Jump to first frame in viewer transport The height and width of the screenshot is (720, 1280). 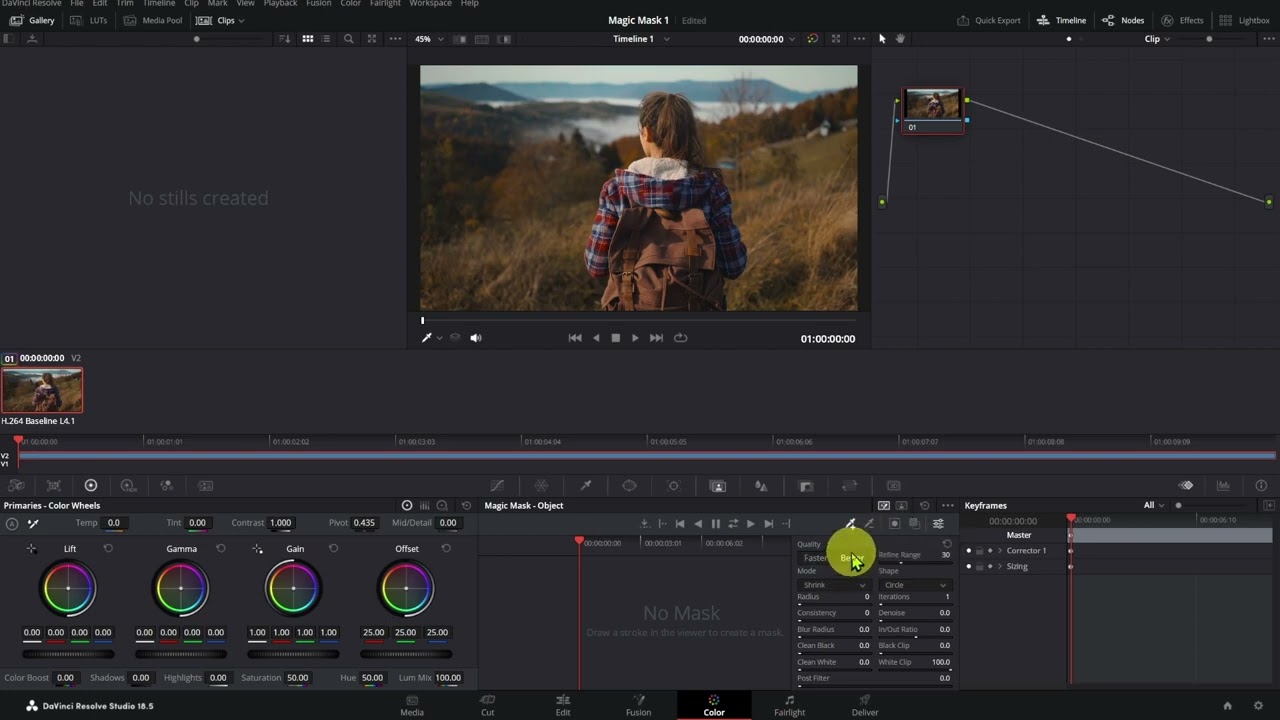tap(574, 338)
